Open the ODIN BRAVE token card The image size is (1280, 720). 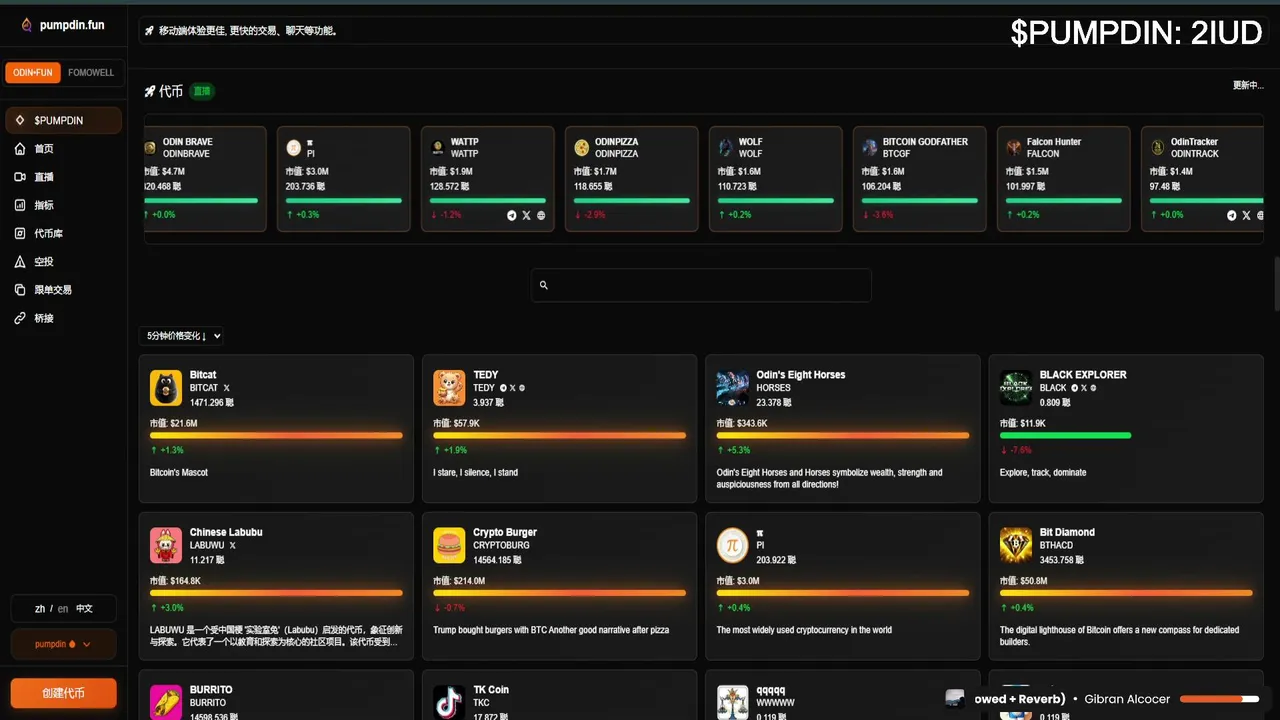click(205, 179)
